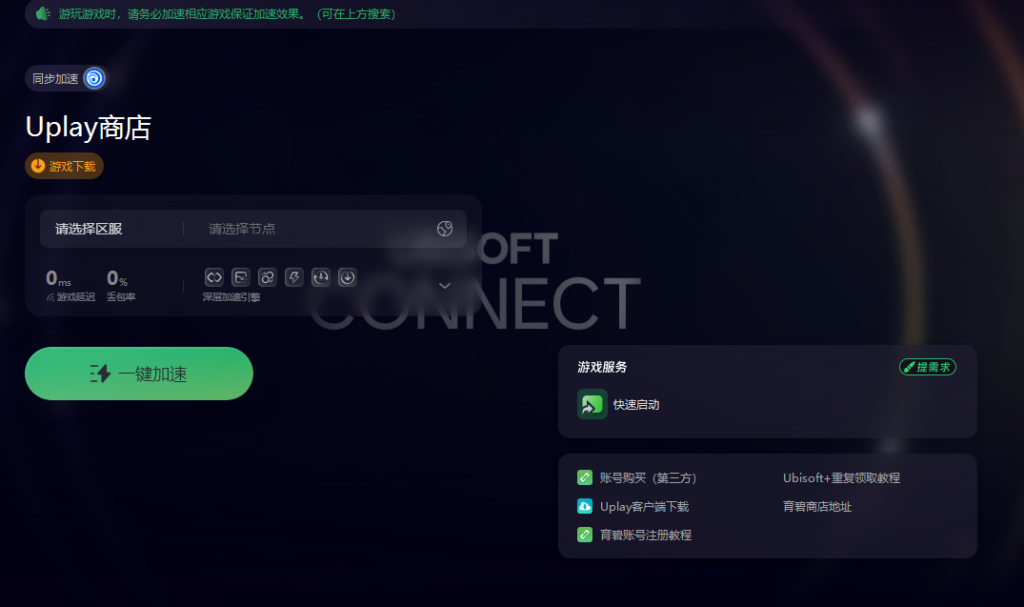Launch 快速启动 quick start icon
The height and width of the screenshot is (607, 1024).
click(592, 404)
